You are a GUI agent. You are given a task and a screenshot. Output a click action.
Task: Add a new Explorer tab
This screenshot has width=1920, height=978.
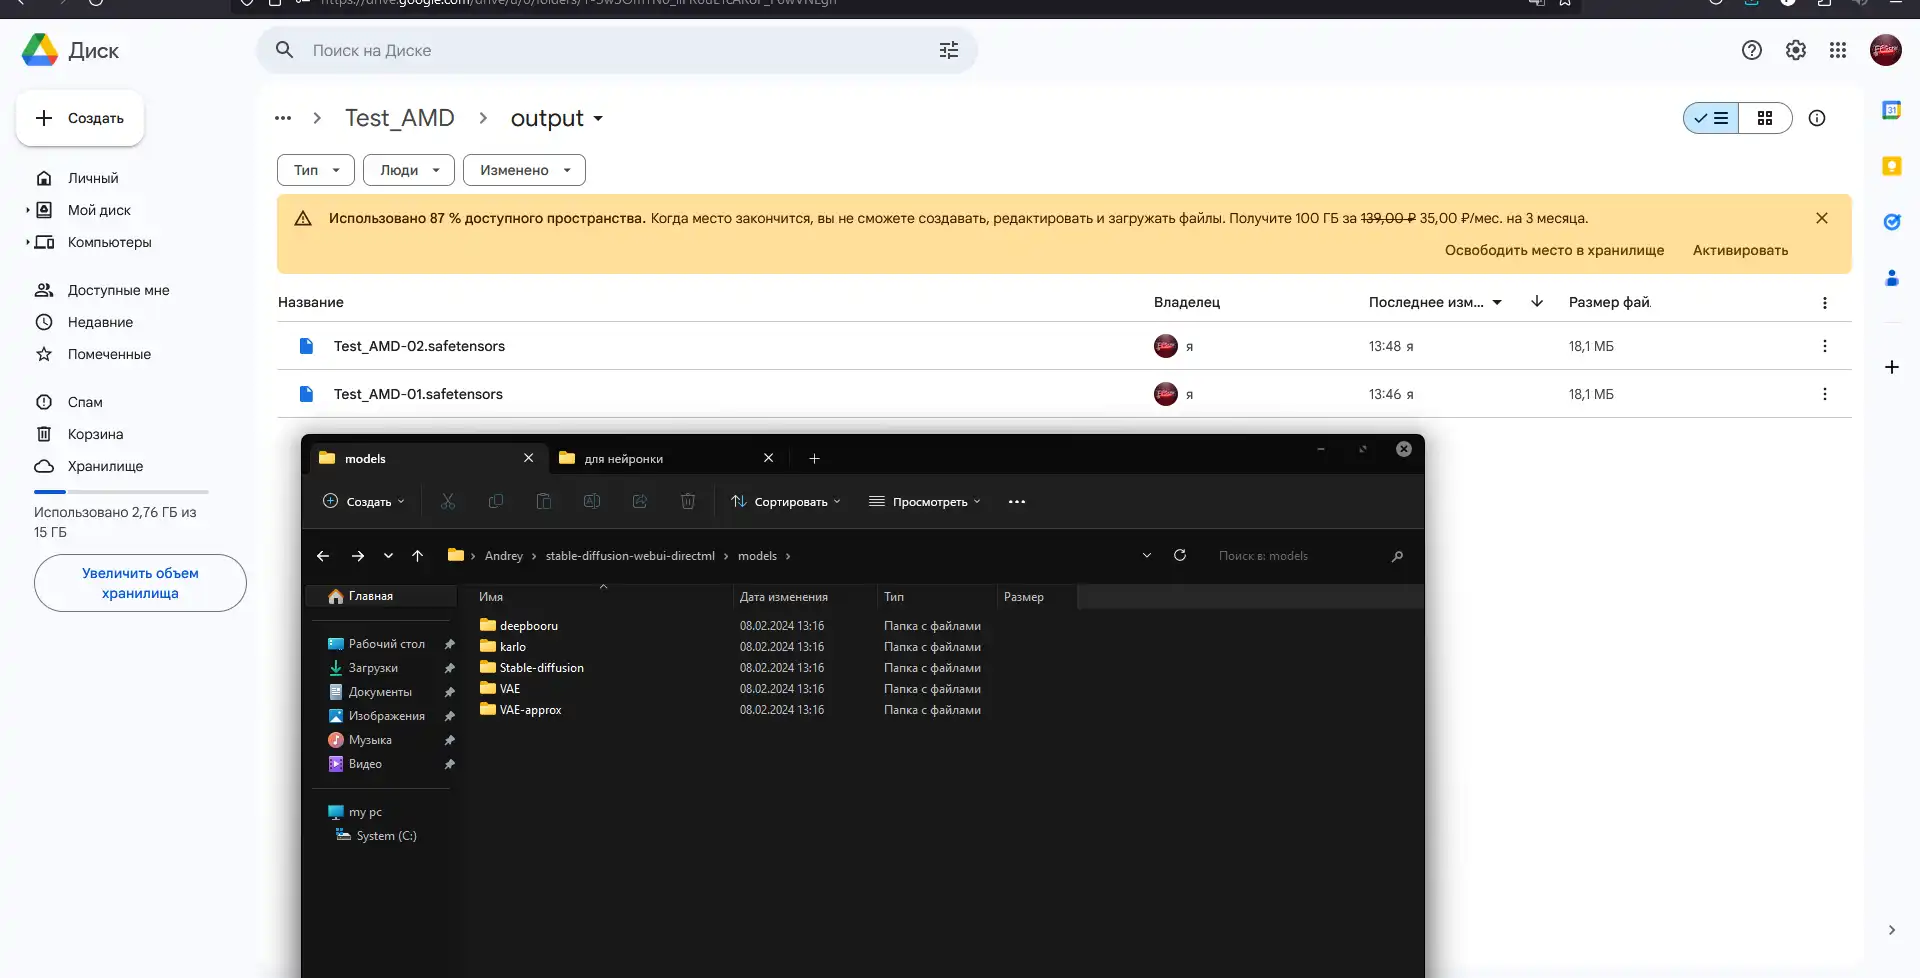tap(814, 458)
